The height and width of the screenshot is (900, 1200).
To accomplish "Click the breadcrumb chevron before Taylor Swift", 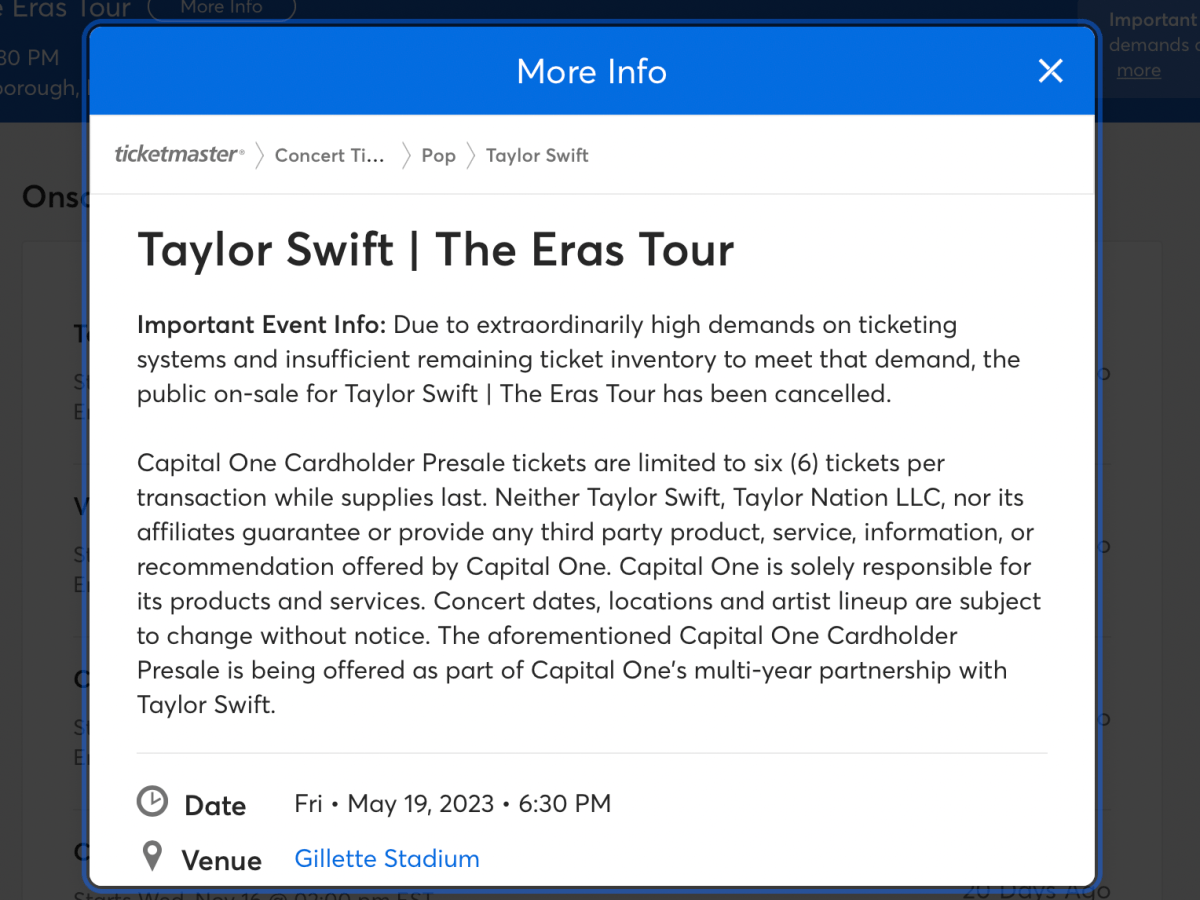I will pyautogui.click(x=470, y=155).
